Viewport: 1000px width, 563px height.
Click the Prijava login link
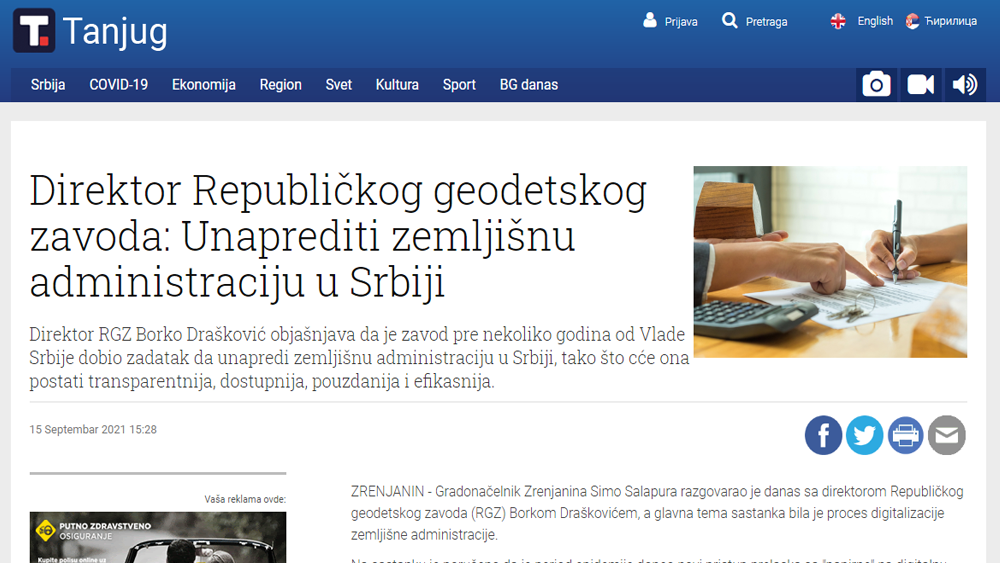tap(681, 22)
